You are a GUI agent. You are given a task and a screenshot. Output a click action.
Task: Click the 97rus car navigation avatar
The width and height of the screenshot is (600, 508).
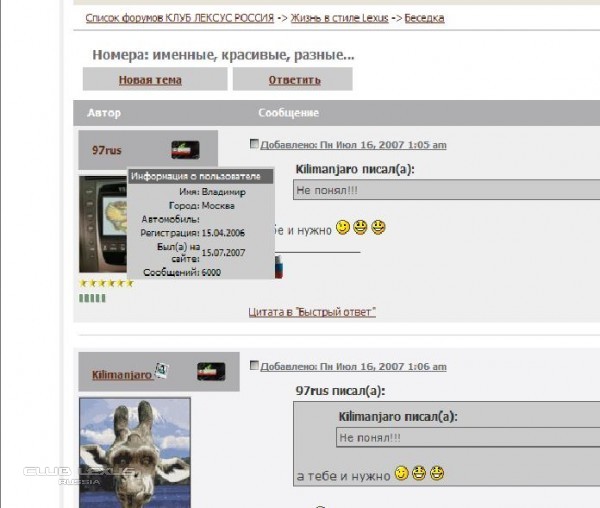(x=103, y=224)
